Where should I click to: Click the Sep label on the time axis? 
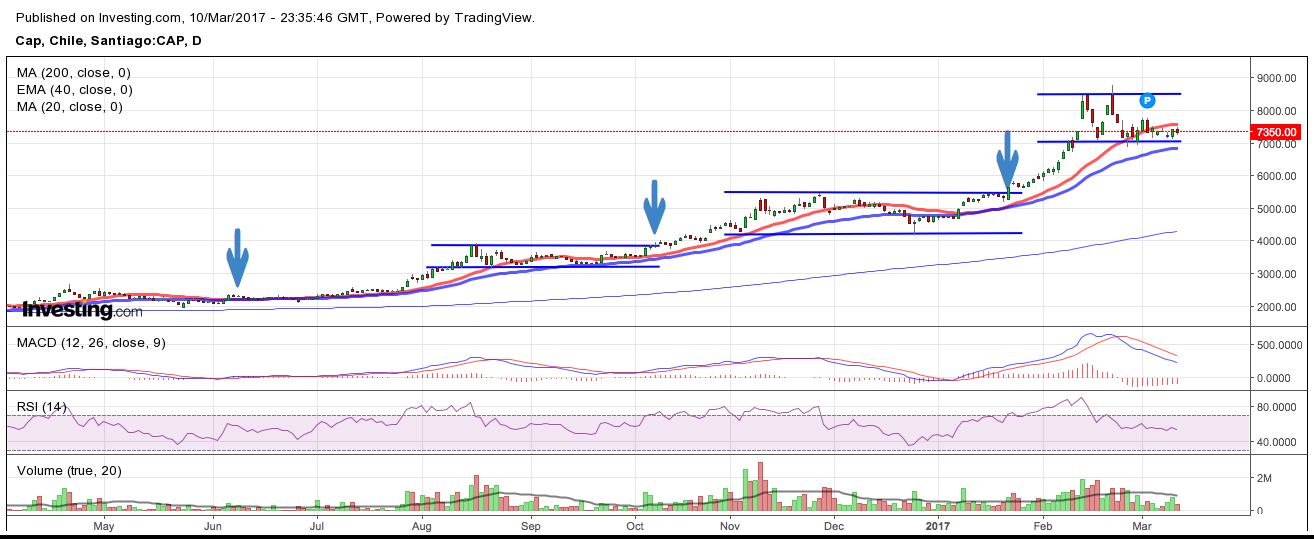531,525
